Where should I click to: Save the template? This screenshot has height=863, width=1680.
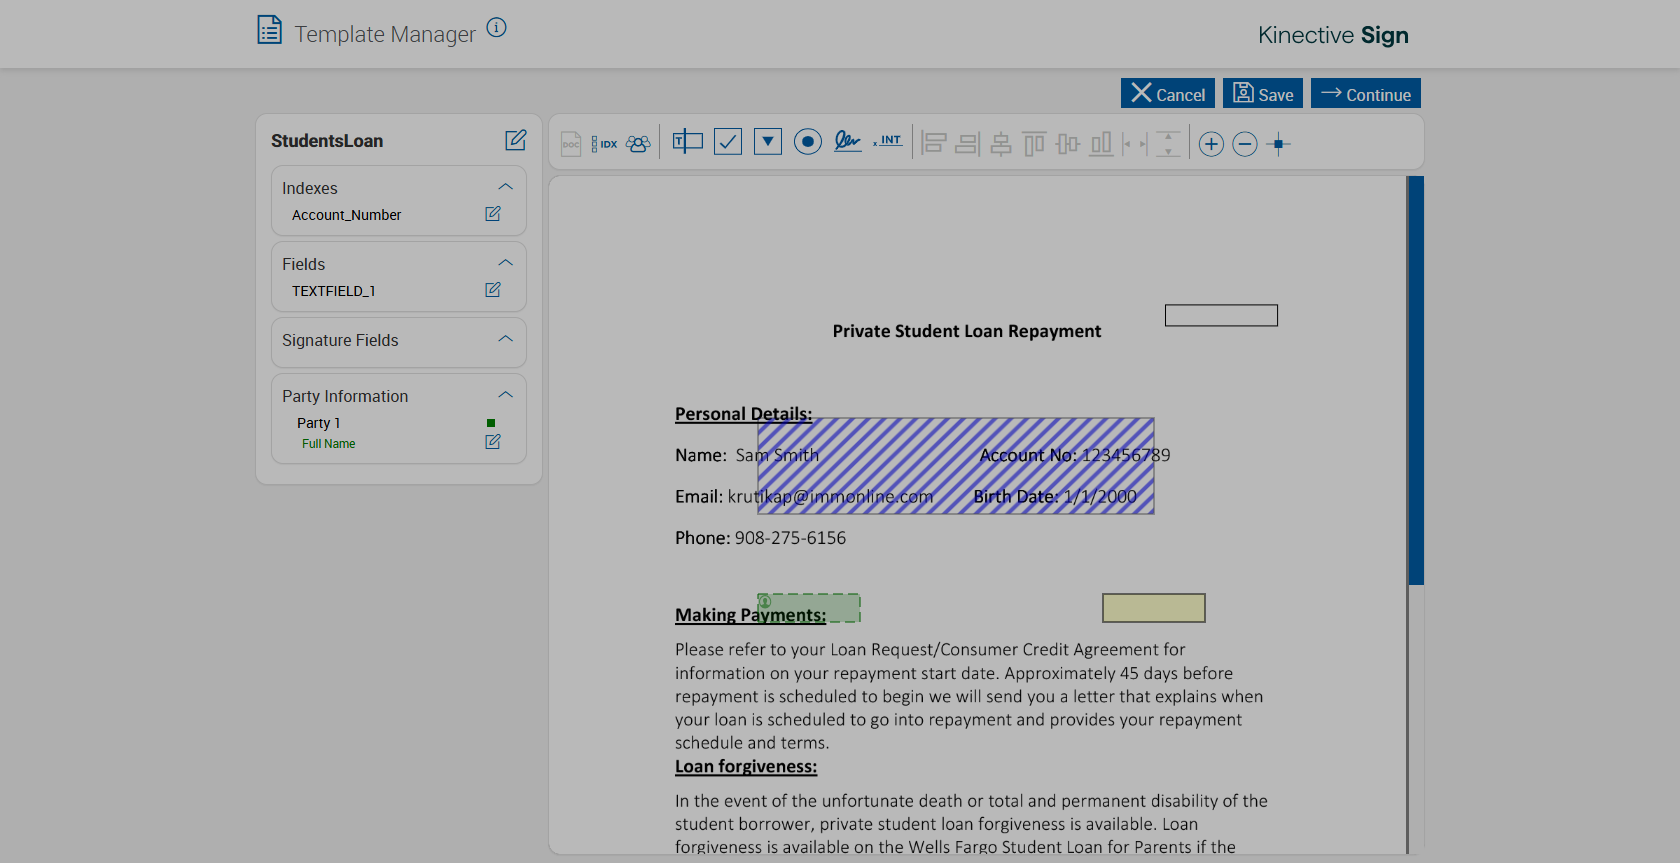(x=1263, y=93)
